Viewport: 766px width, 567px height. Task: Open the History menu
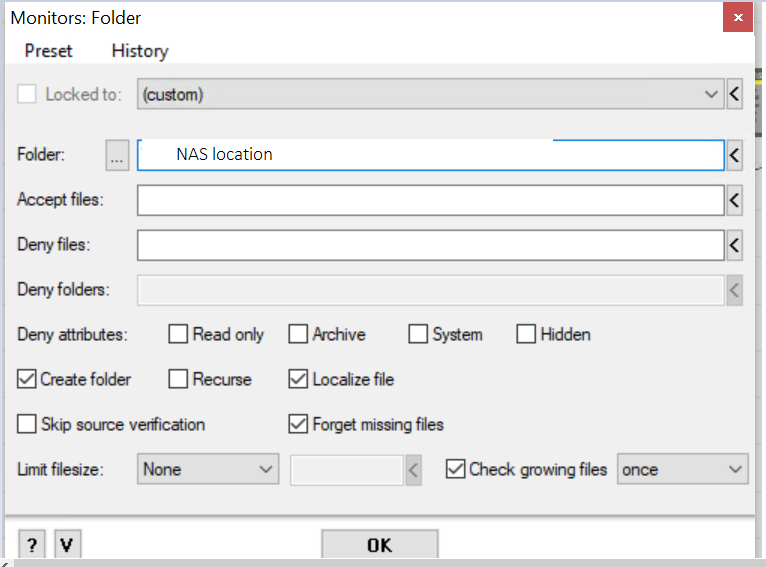[140, 51]
